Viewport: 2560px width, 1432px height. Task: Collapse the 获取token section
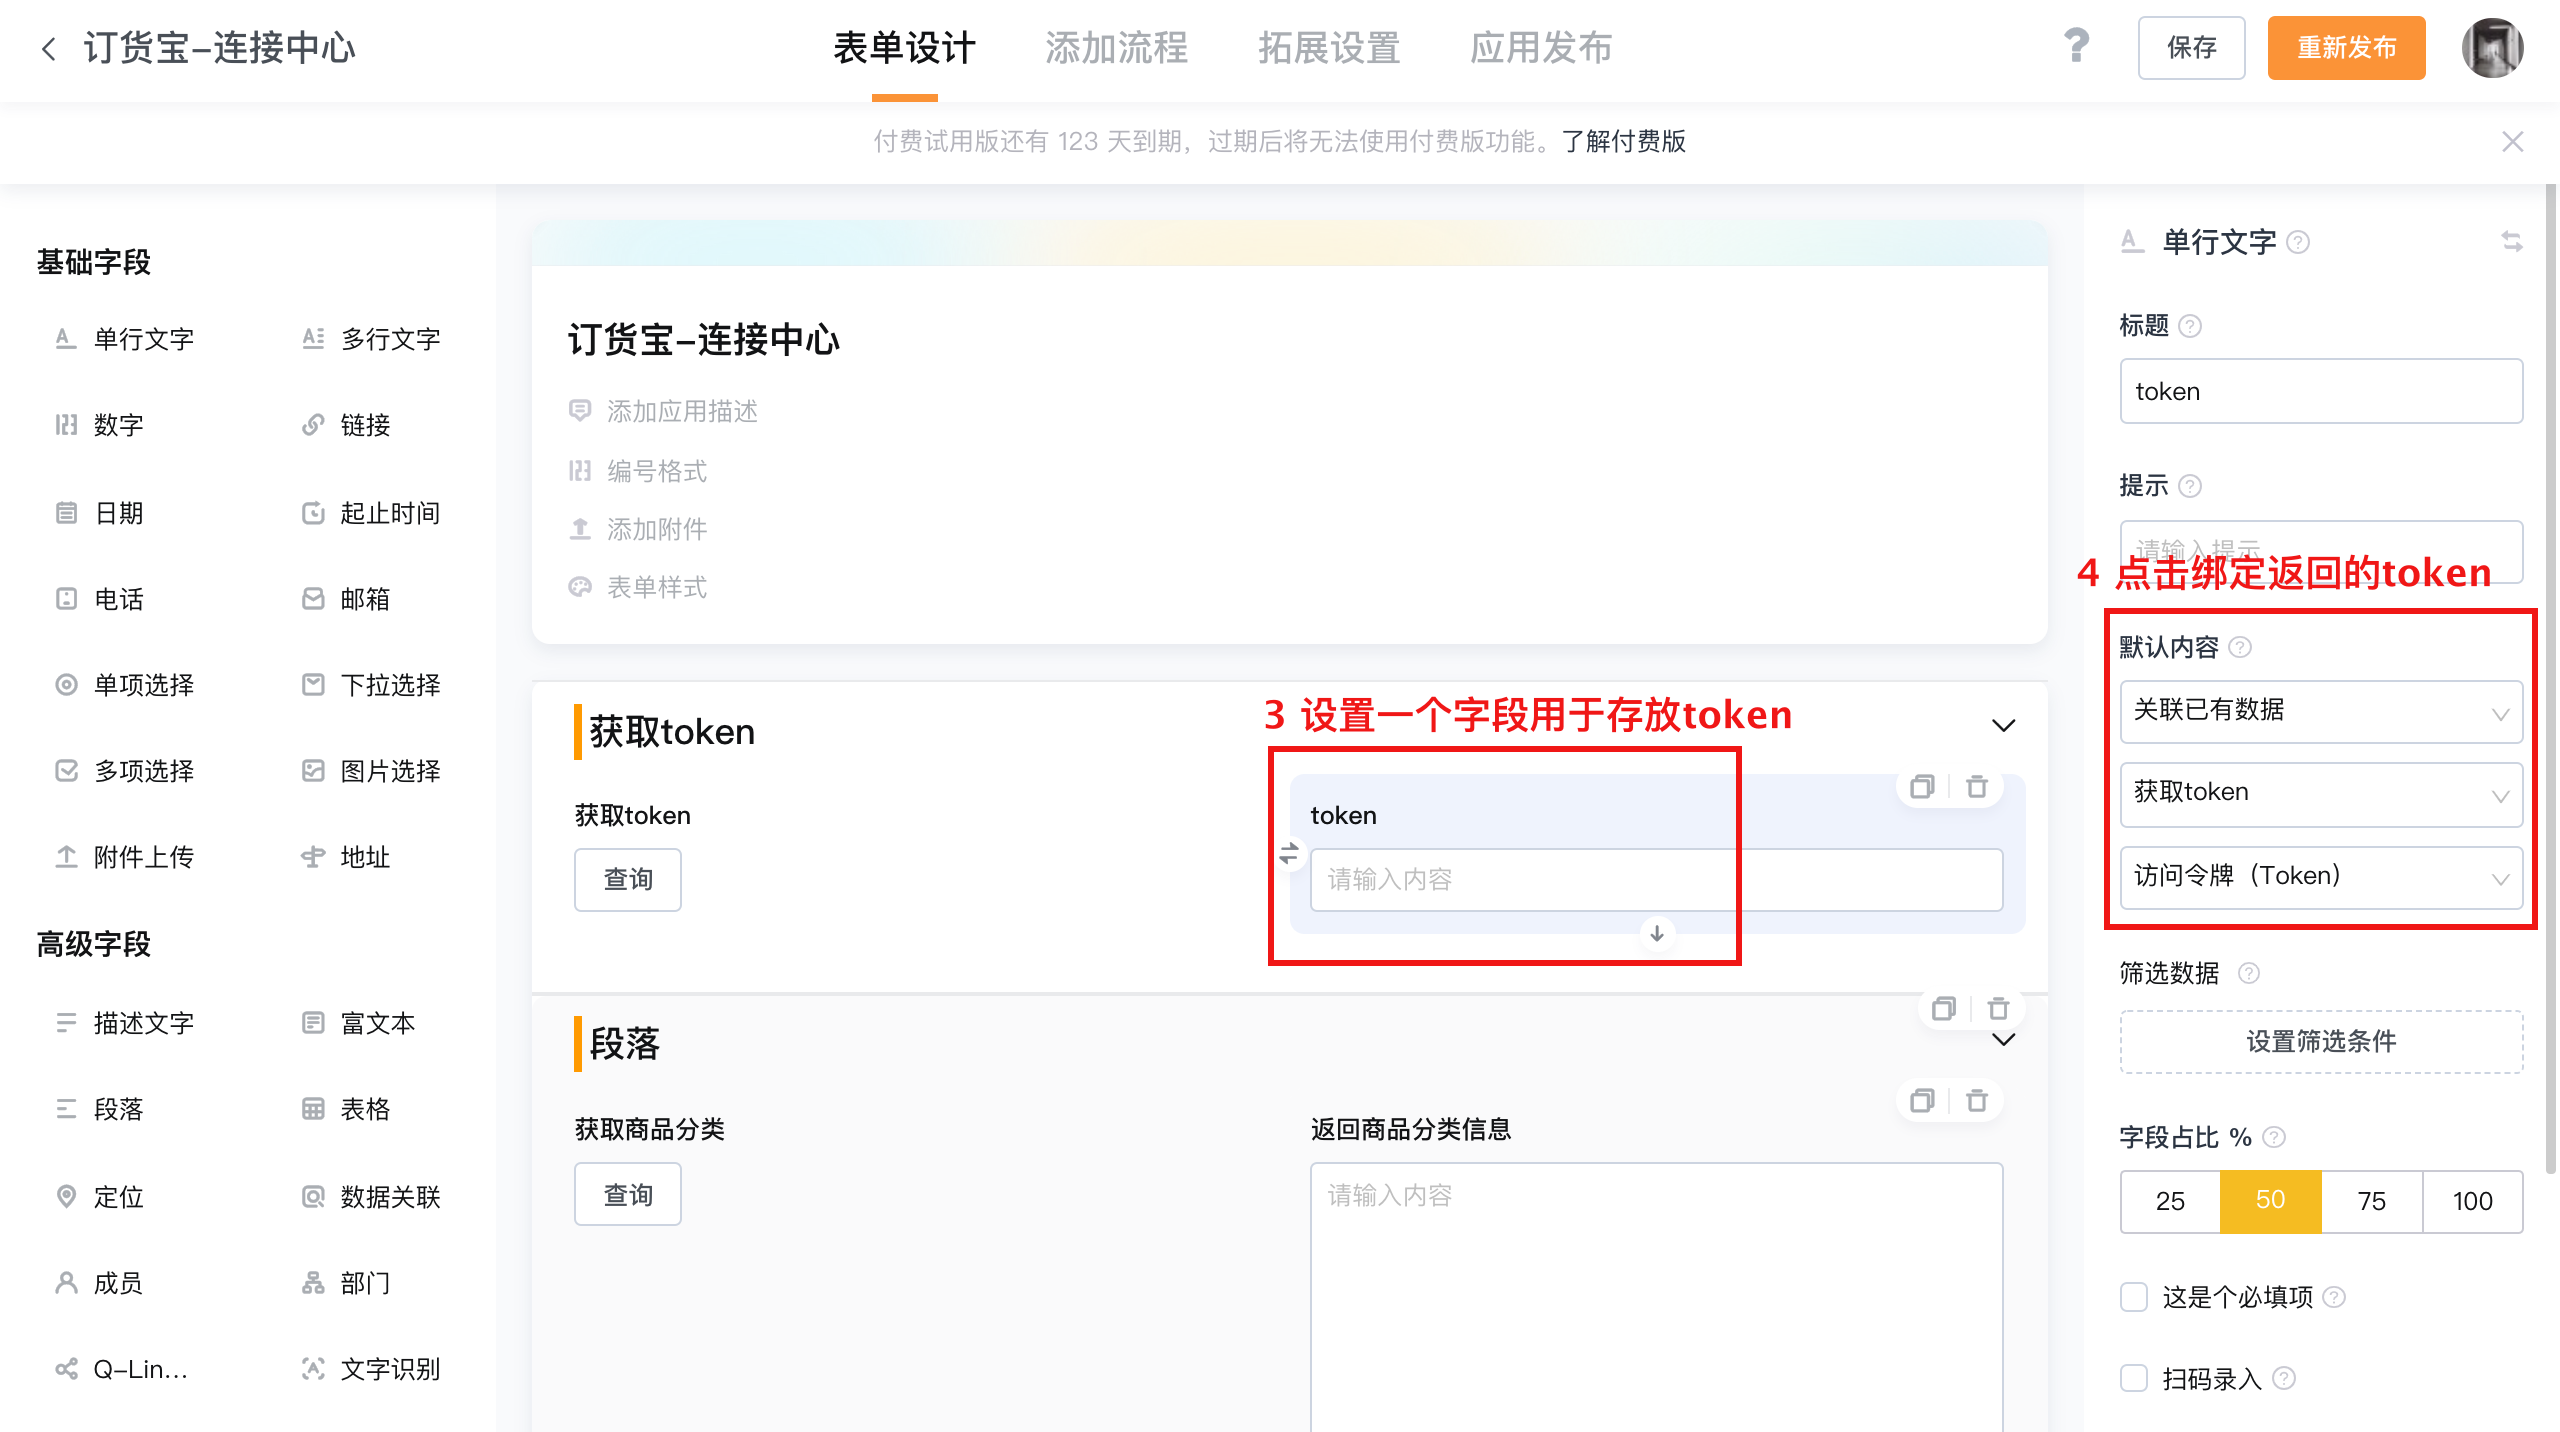(x=2003, y=725)
